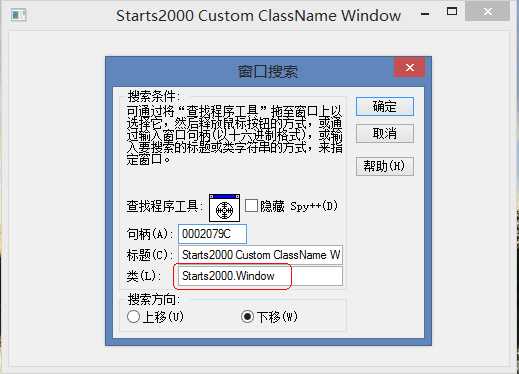Click the 帮助(H) button
The height and width of the screenshot is (374, 519).
coord(385,166)
